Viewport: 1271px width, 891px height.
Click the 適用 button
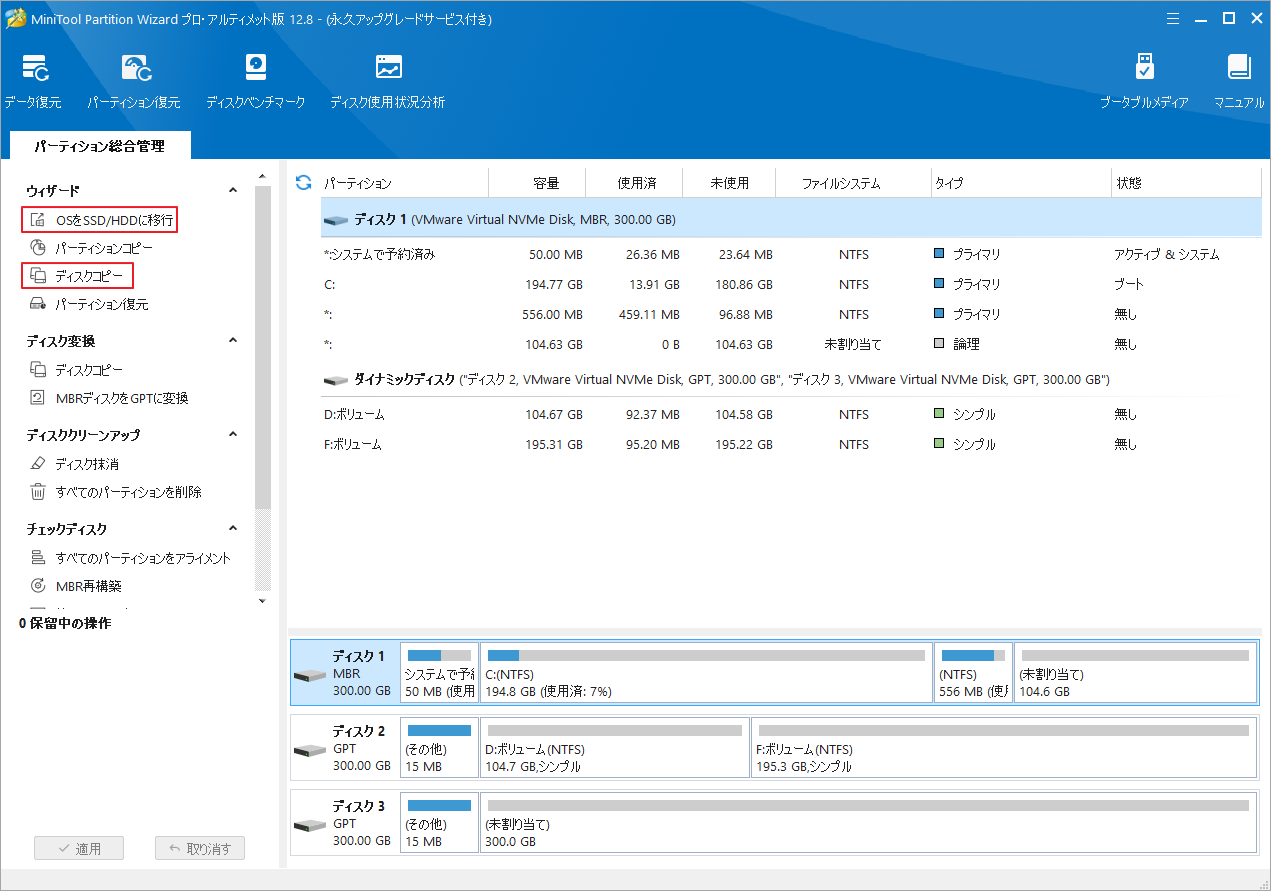[x=79, y=848]
